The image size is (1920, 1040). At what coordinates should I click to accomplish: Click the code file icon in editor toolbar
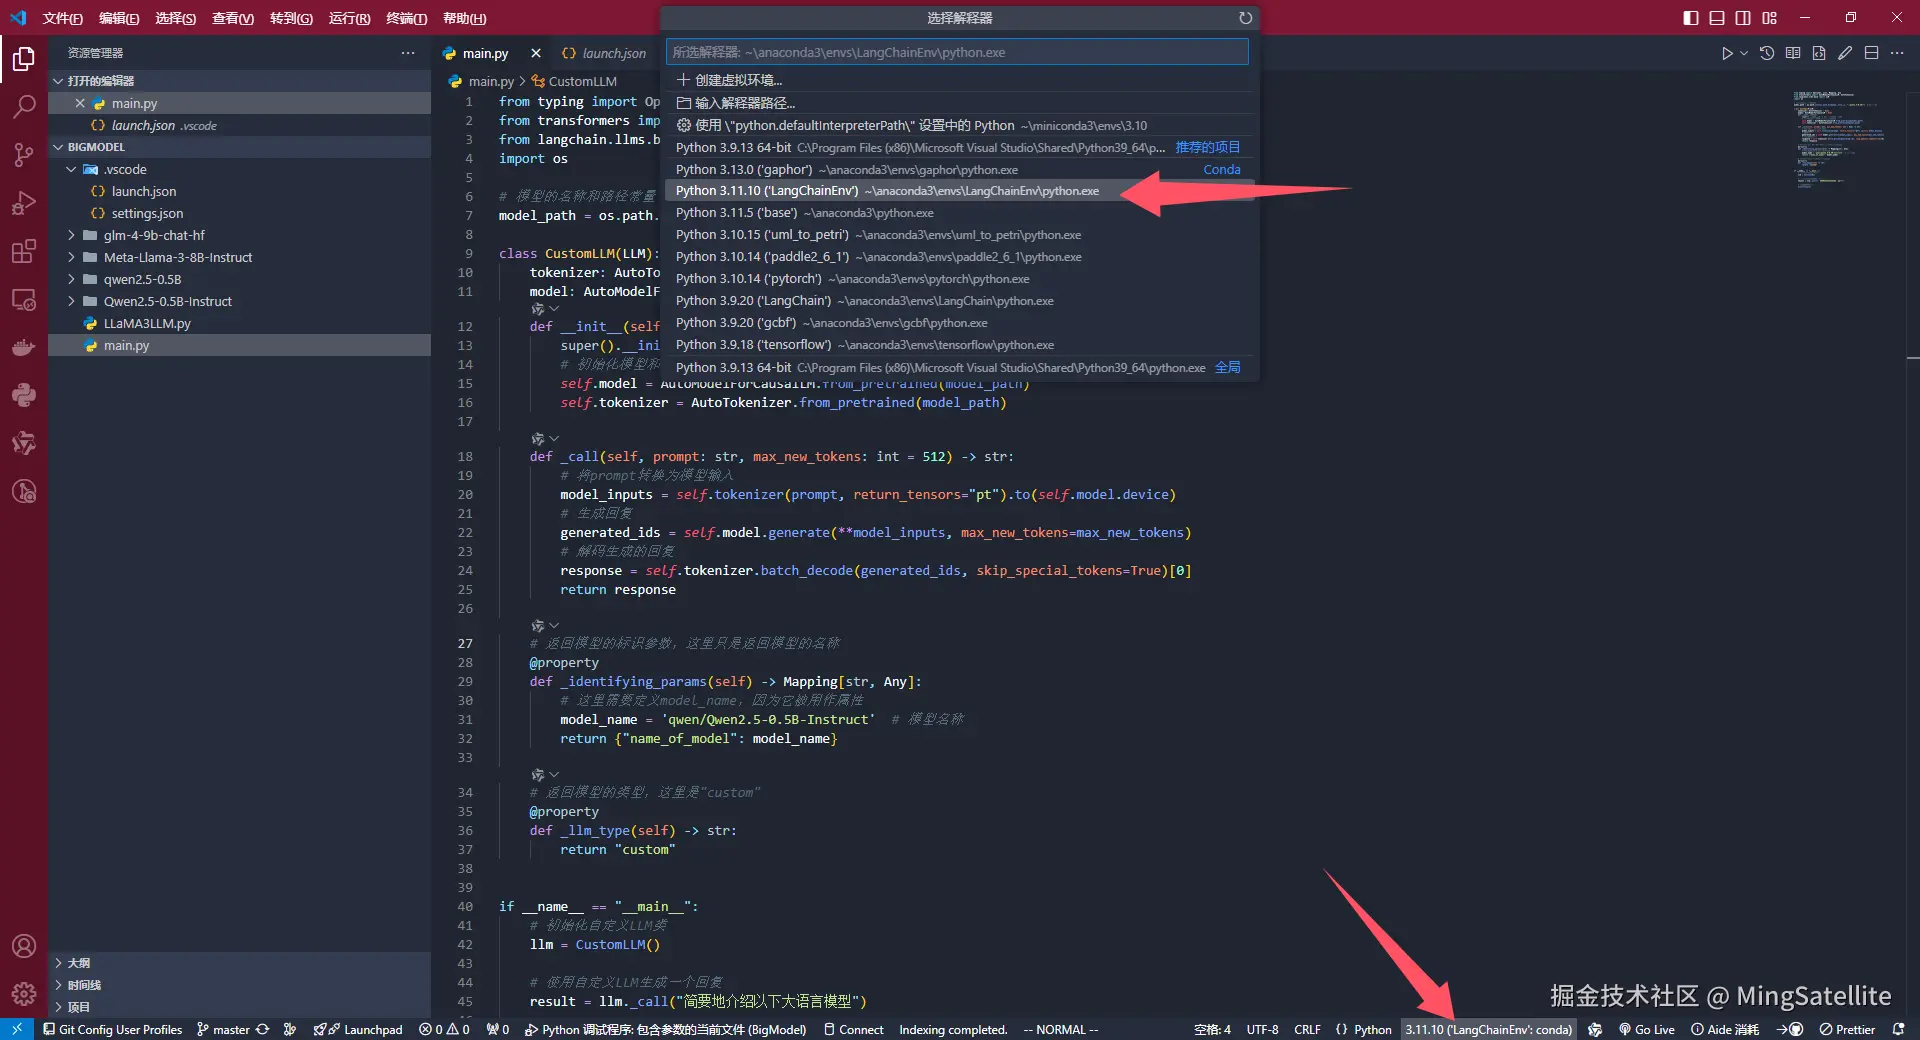(x=1819, y=53)
